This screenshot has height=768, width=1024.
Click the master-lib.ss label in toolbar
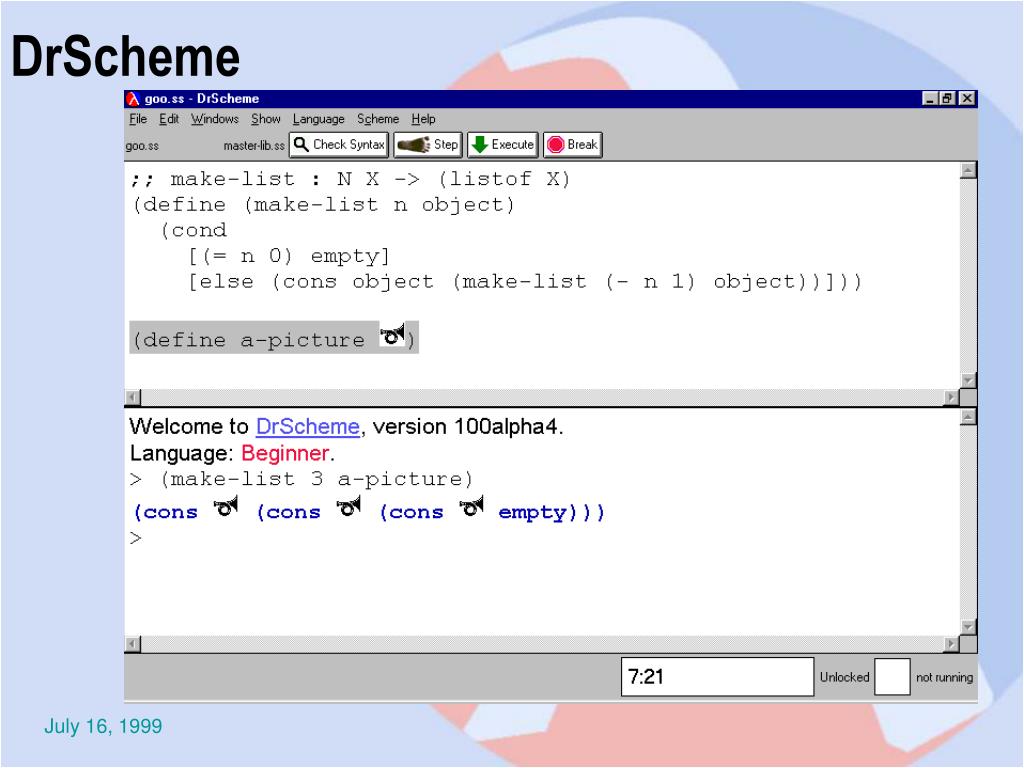(254, 146)
